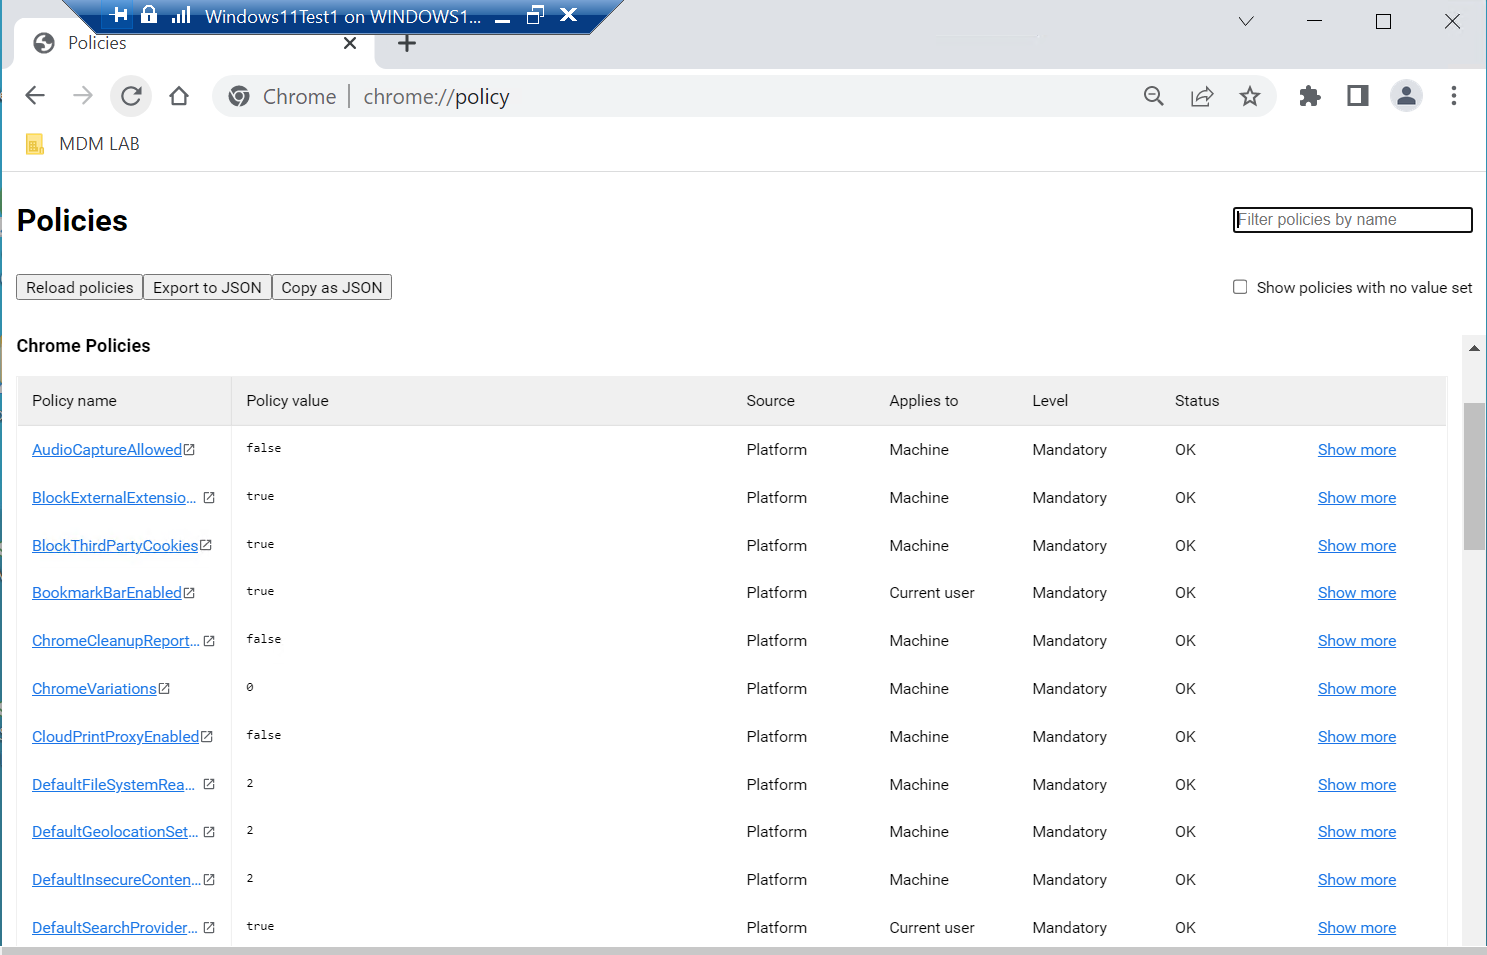
Task: Toggle the browser side panel icon
Action: click(1358, 96)
